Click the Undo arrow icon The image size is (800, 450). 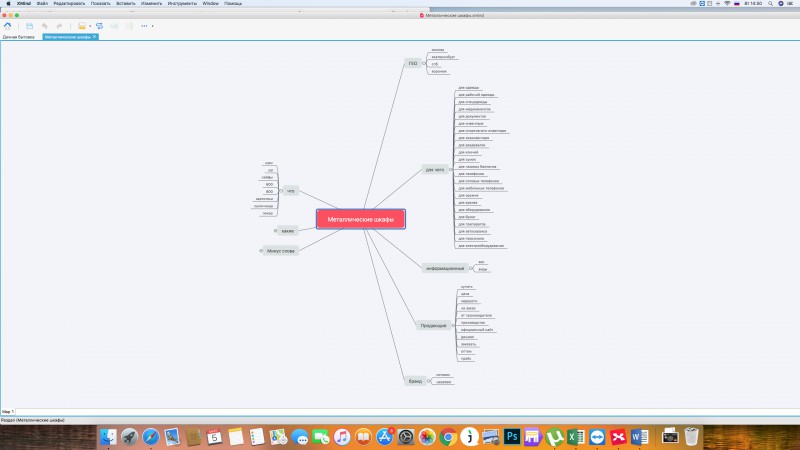coord(44,26)
